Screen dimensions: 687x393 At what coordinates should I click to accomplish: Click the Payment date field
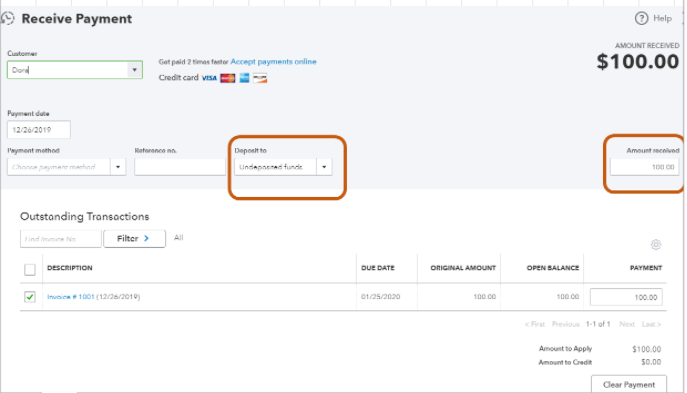[39, 130]
